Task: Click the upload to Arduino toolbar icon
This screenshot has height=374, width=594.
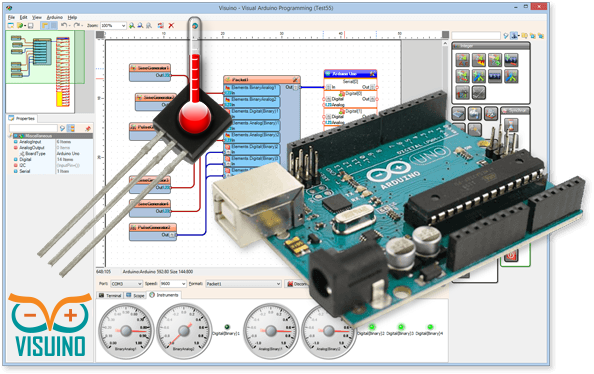Action: 161,25
